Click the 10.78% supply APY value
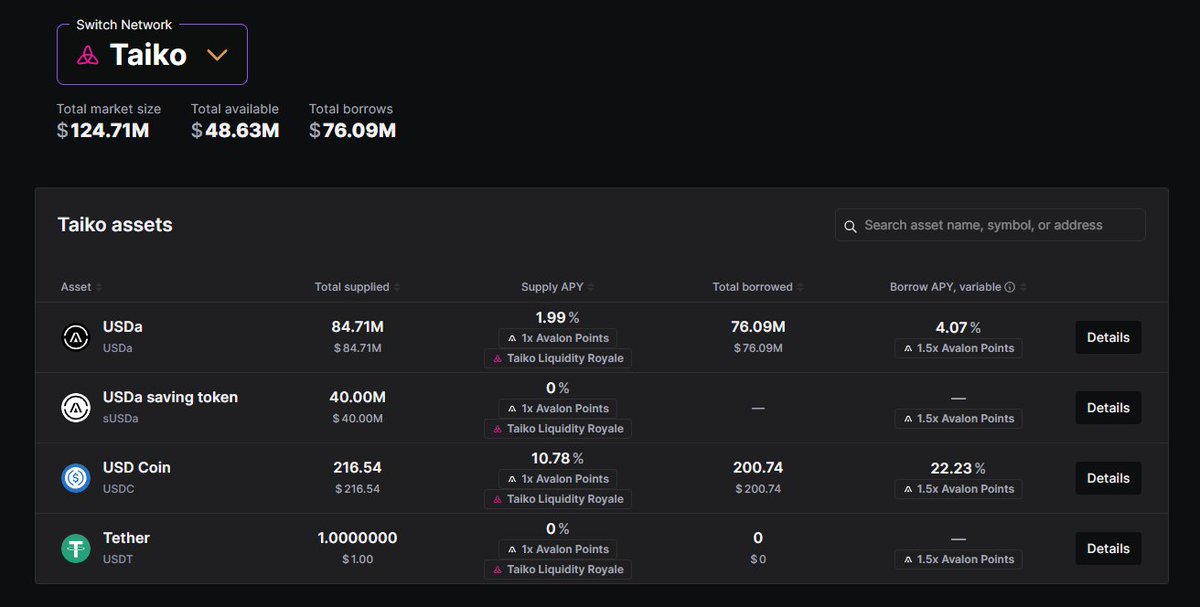The height and width of the screenshot is (607, 1200). coord(558,458)
